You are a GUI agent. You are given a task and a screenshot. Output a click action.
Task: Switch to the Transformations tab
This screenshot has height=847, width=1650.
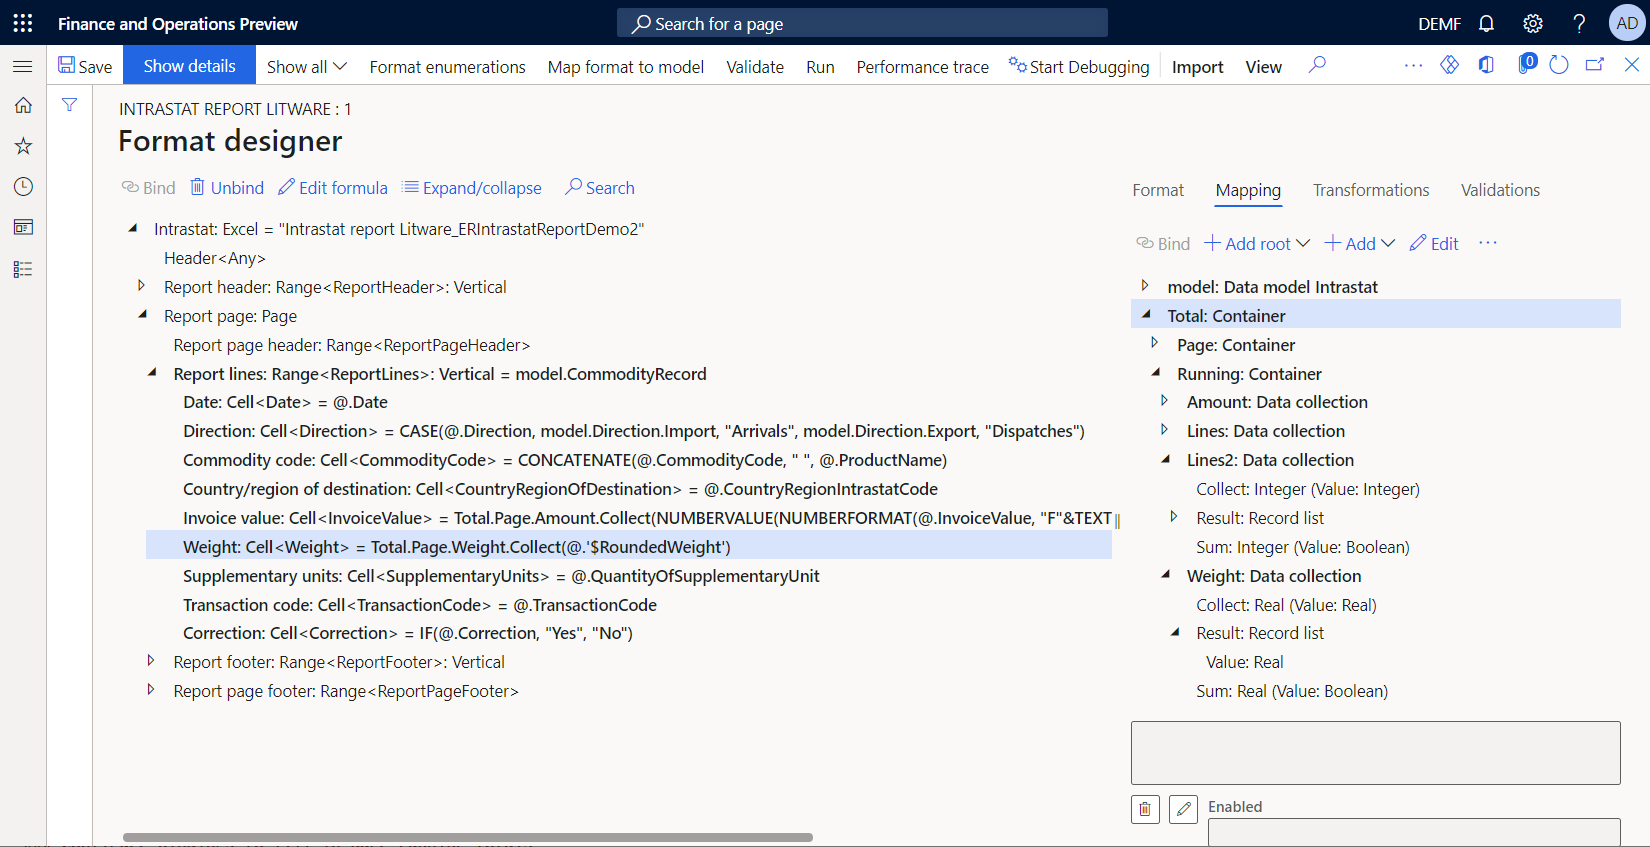(1371, 190)
